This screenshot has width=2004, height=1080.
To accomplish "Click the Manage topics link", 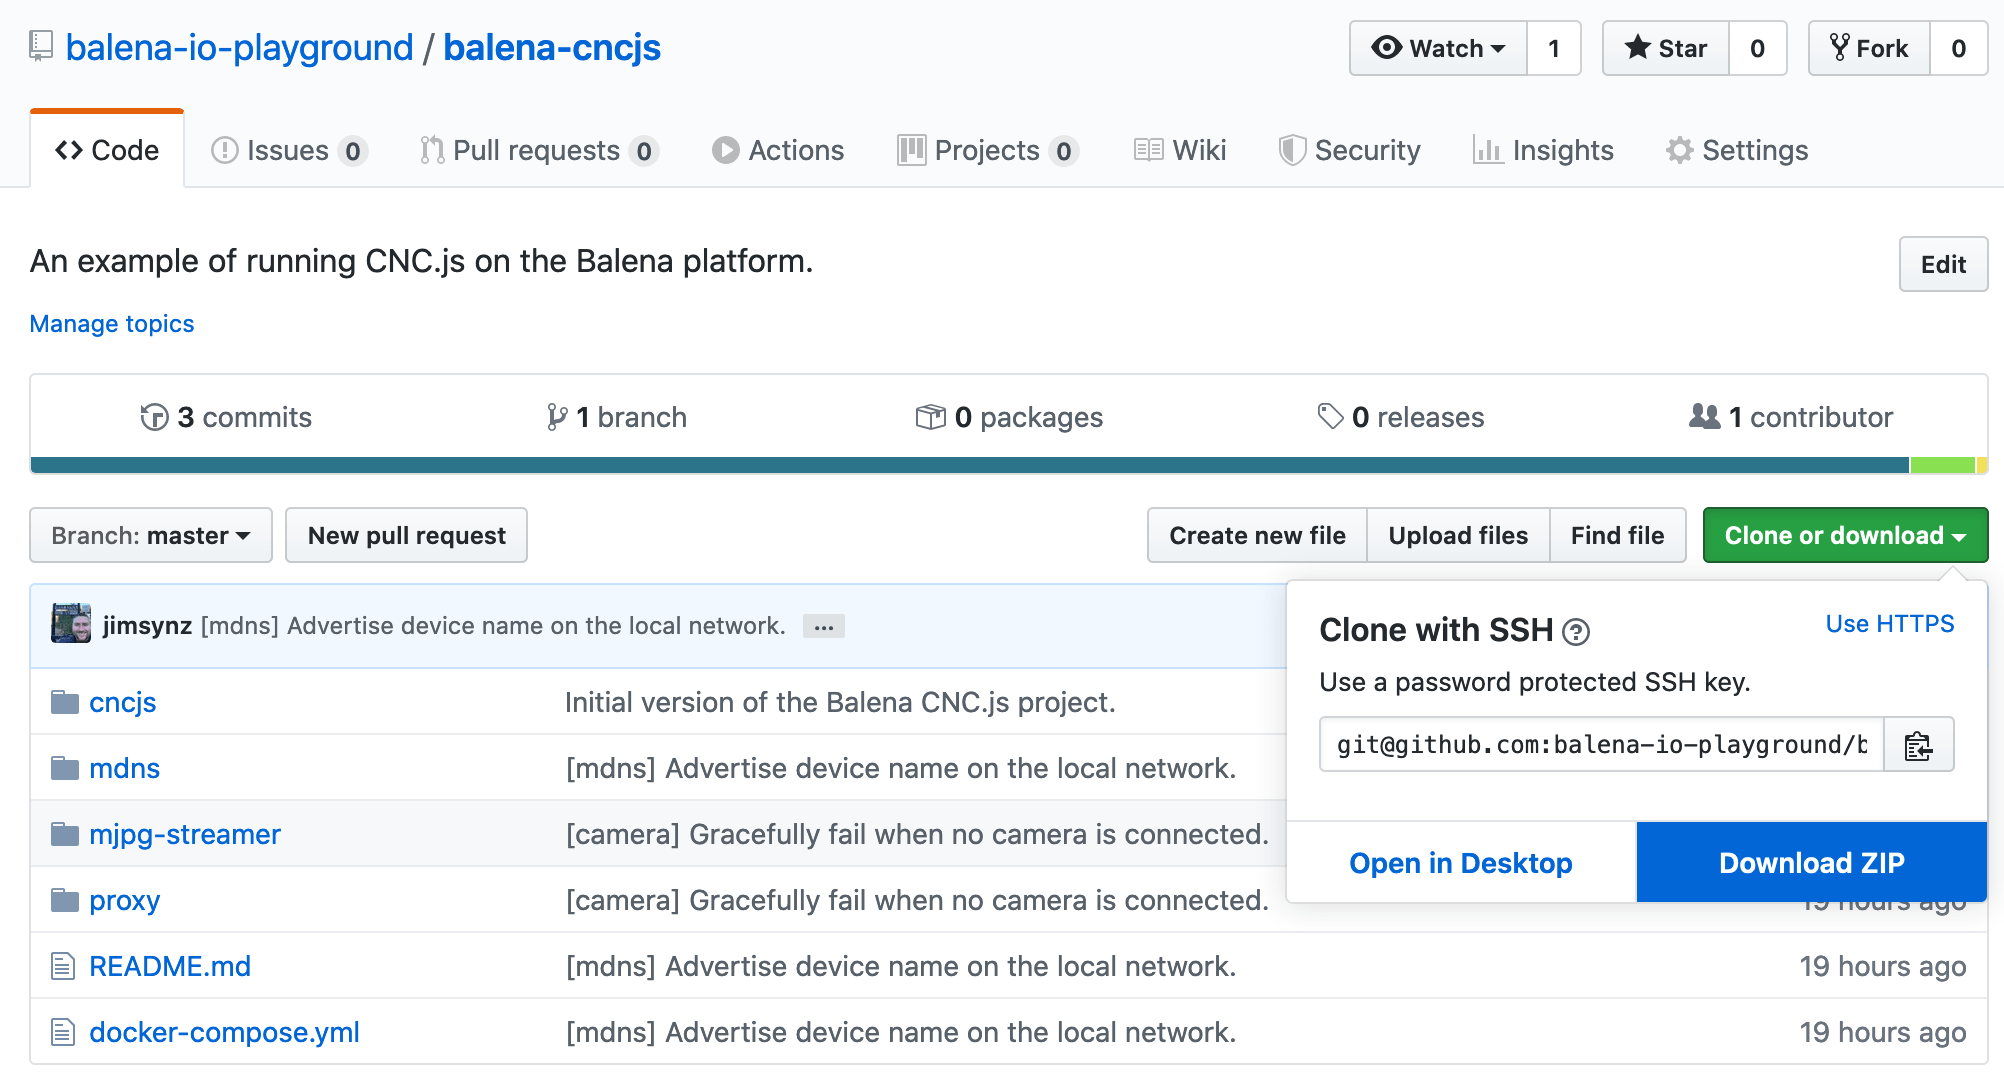I will point(112,323).
